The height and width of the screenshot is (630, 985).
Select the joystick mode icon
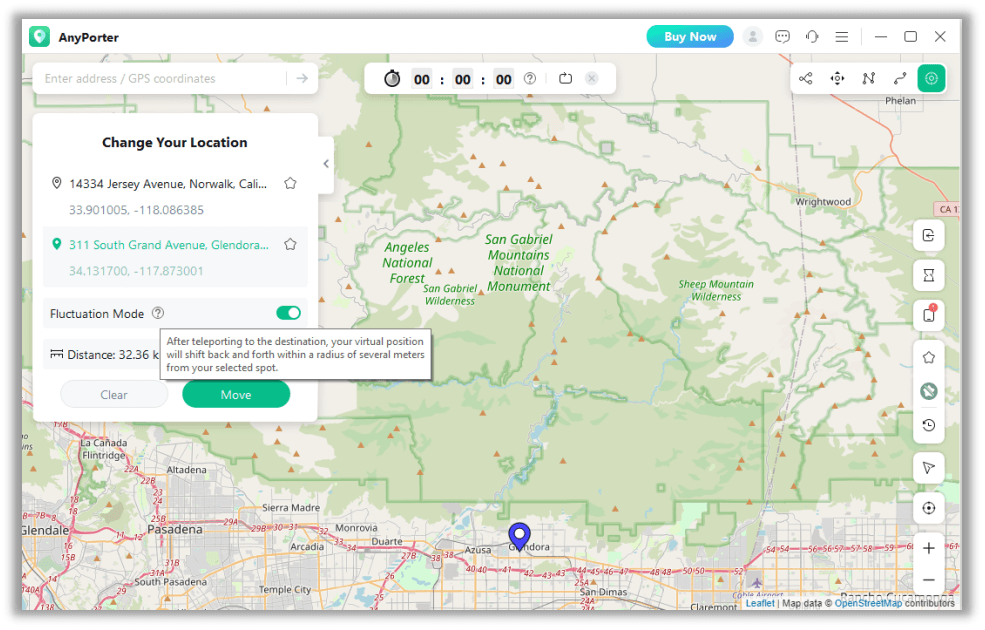(x=837, y=79)
